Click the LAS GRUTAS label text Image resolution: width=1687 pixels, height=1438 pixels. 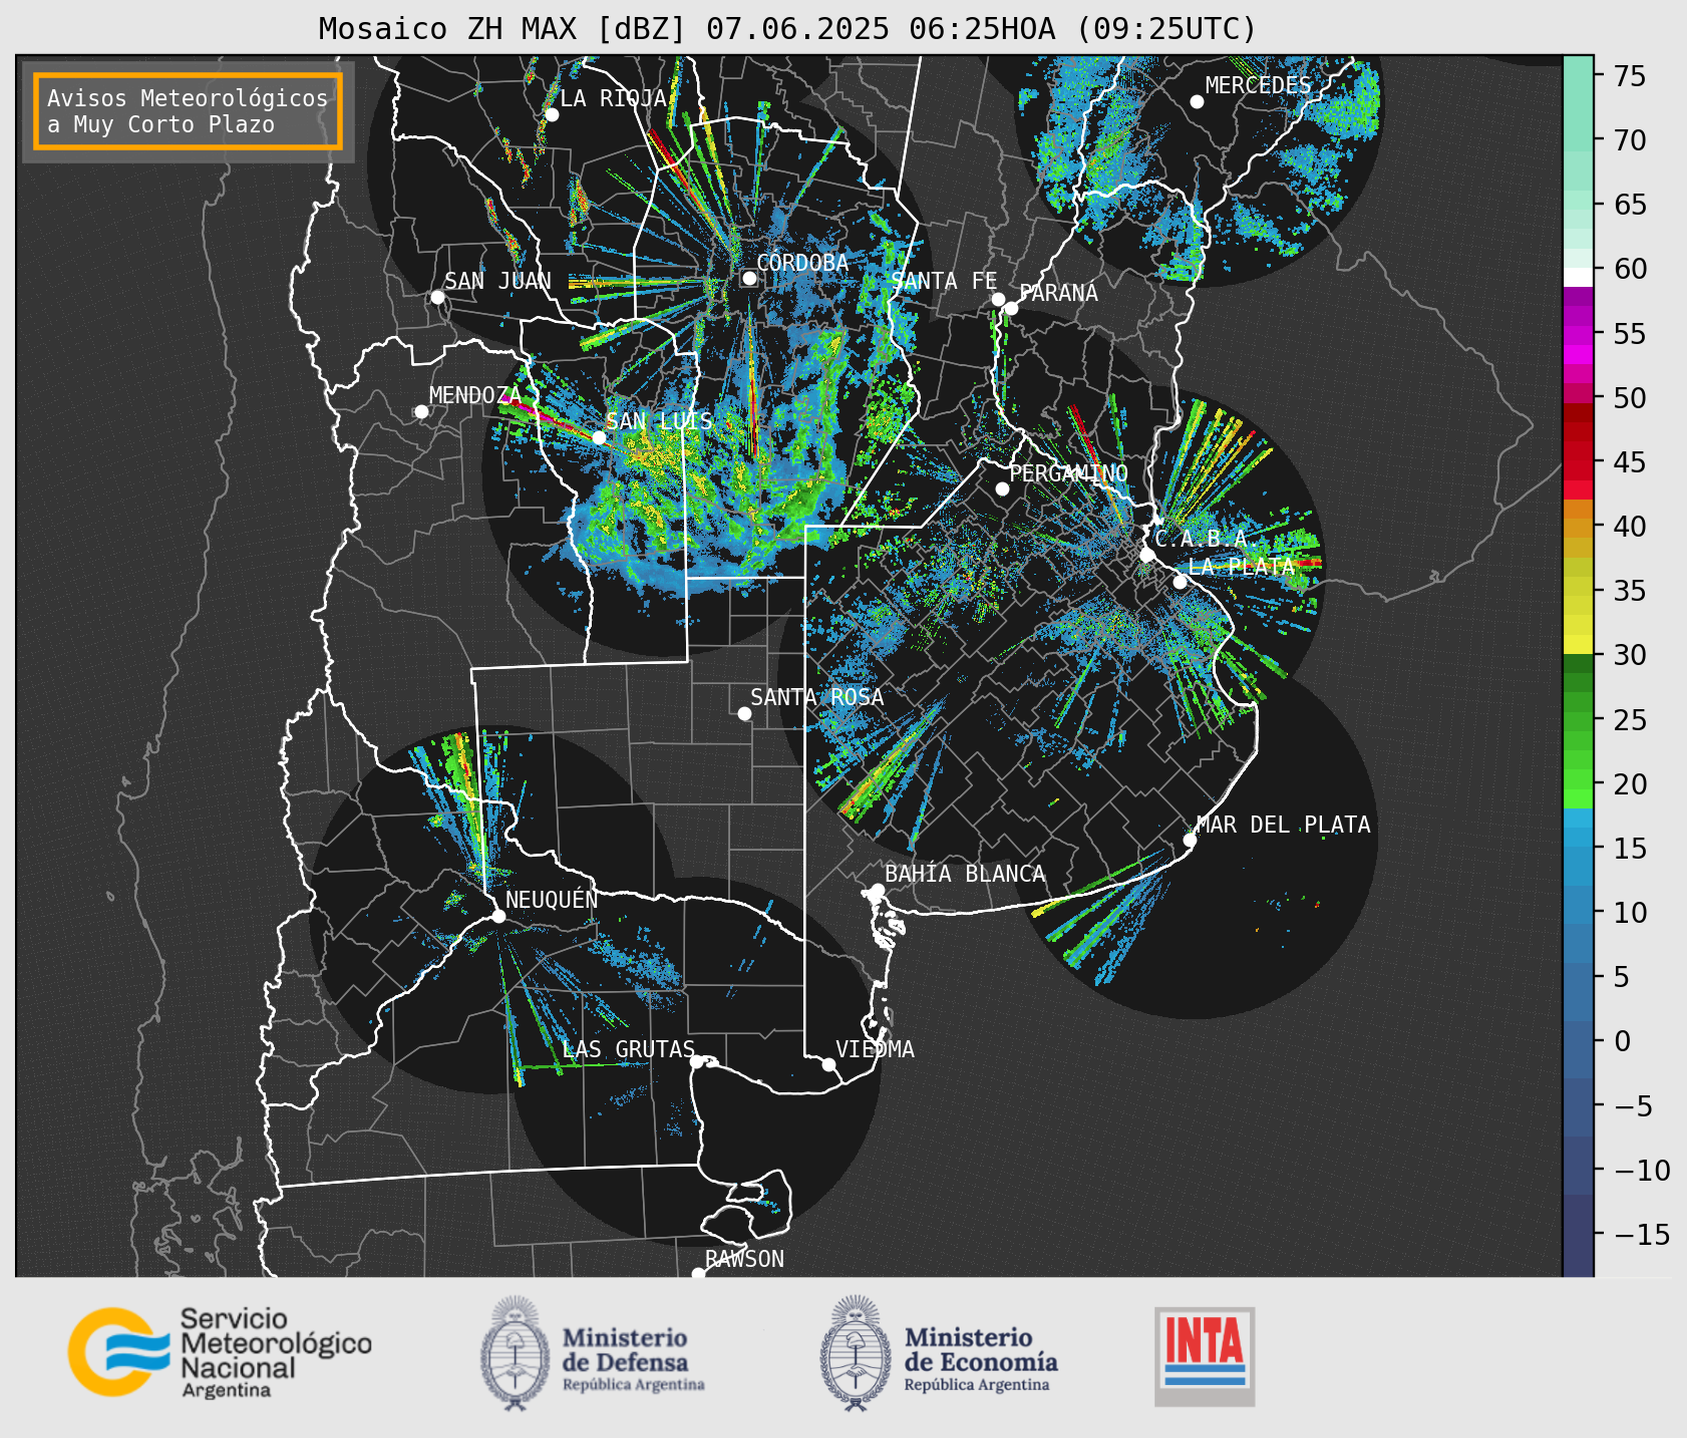click(628, 1049)
